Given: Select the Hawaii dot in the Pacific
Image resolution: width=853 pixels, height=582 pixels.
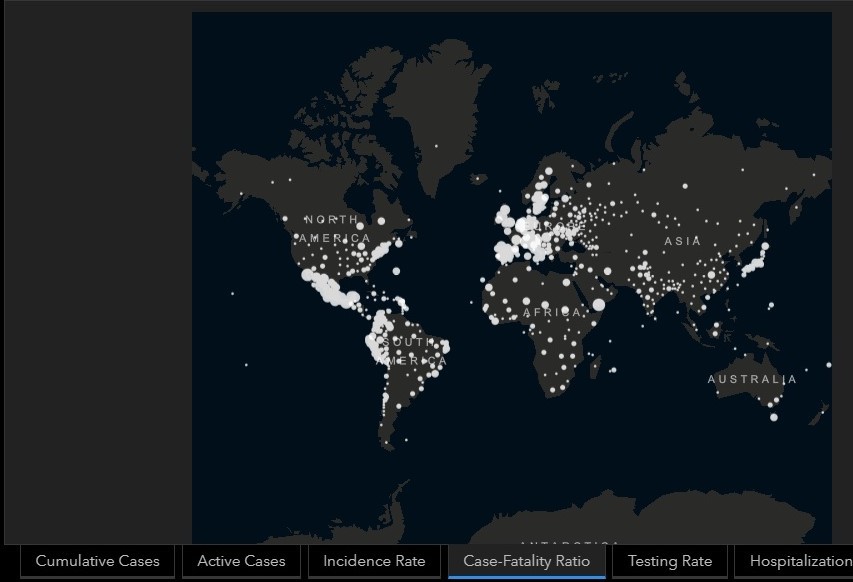Looking at the screenshot, I should pyautogui.click(x=233, y=294).
